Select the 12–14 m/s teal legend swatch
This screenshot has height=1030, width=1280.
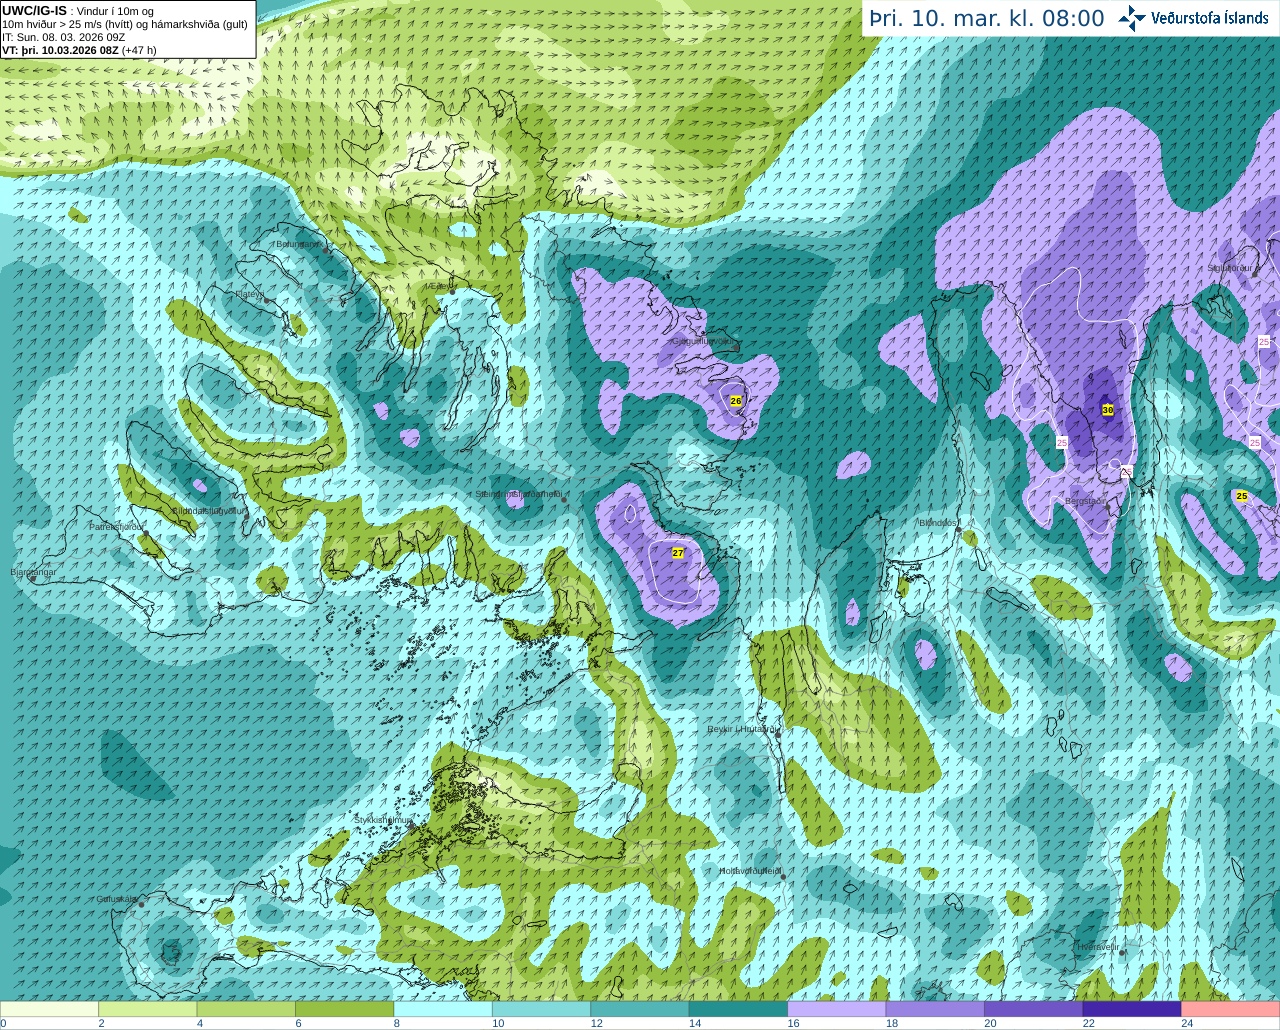(x=640, y=1009)
